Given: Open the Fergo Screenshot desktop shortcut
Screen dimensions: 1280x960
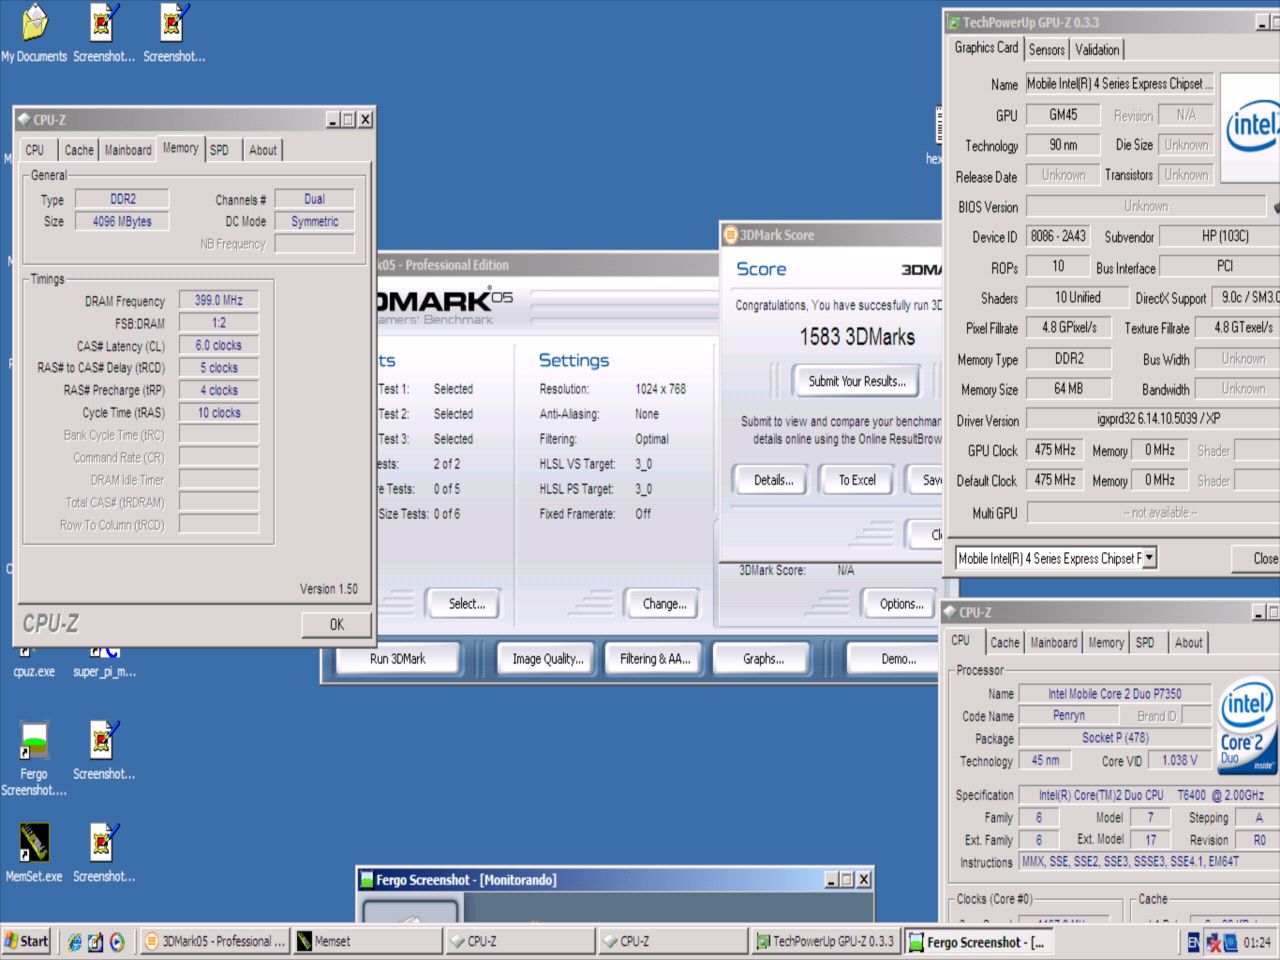Looking at the screenshot, I should point(34,758).
